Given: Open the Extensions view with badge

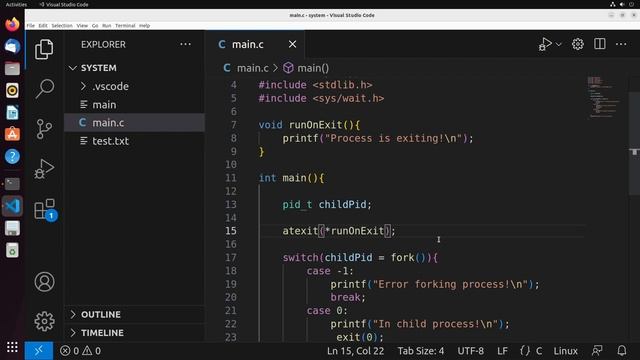Looking at the screenshot, I should coord(45,209).
